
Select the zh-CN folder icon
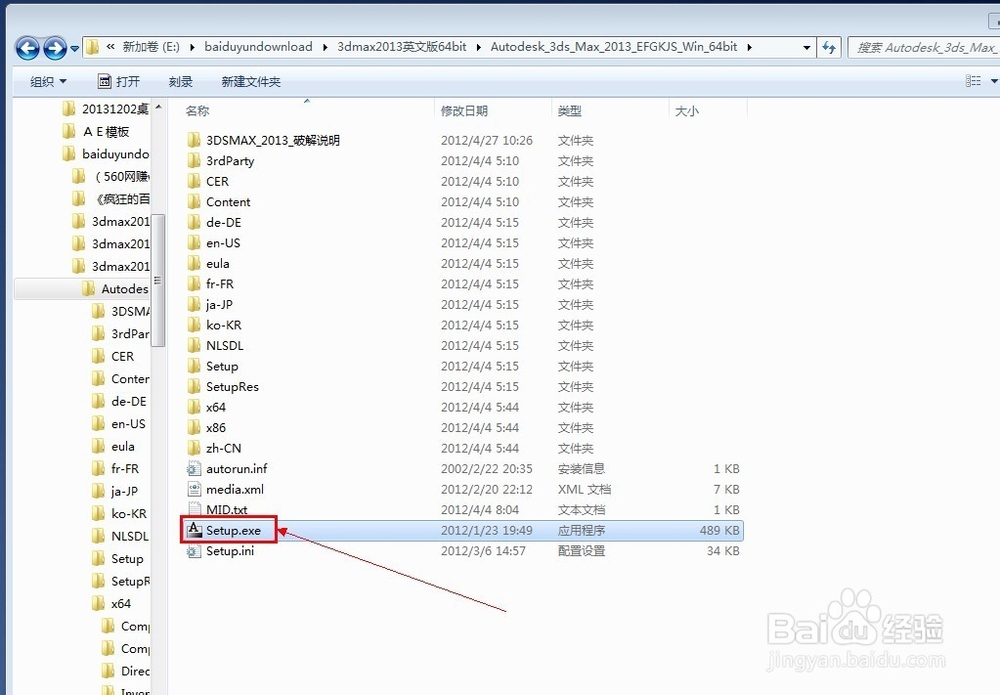[x=194, y=448]
